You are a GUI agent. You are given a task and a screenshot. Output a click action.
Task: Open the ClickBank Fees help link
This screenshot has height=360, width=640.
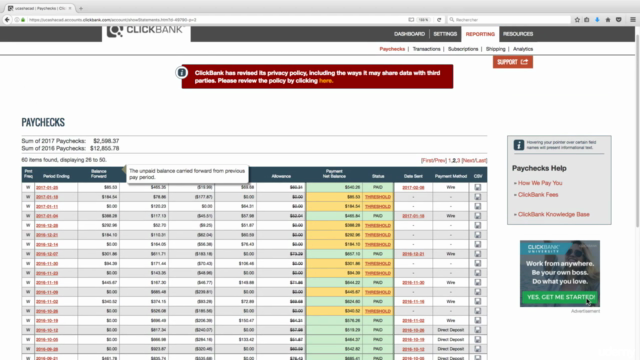[538, 195]
